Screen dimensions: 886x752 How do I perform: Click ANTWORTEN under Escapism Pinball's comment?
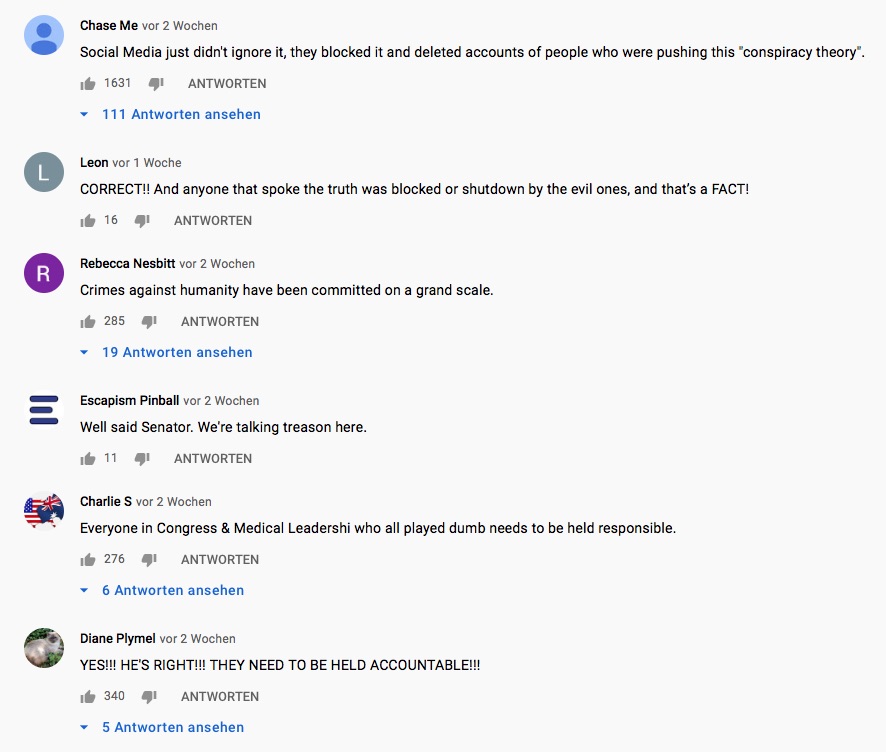tap(213, 459)
